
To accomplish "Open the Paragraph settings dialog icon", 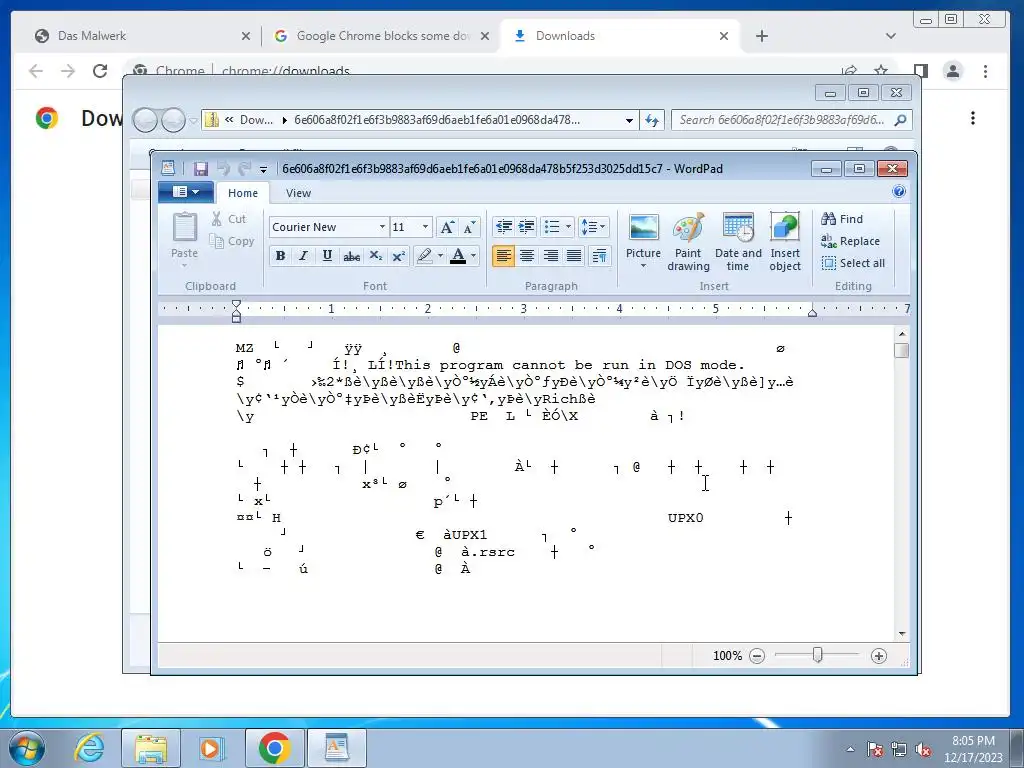I will 599,255.
